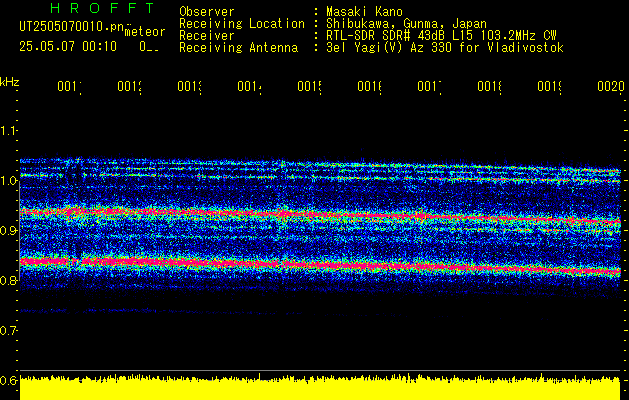Image resolution: width=629 pixels, height=400 pixels.
Task: Click the 0.6 kHz axis tick label
Action: pyautogui.click(x=8, y=380)
